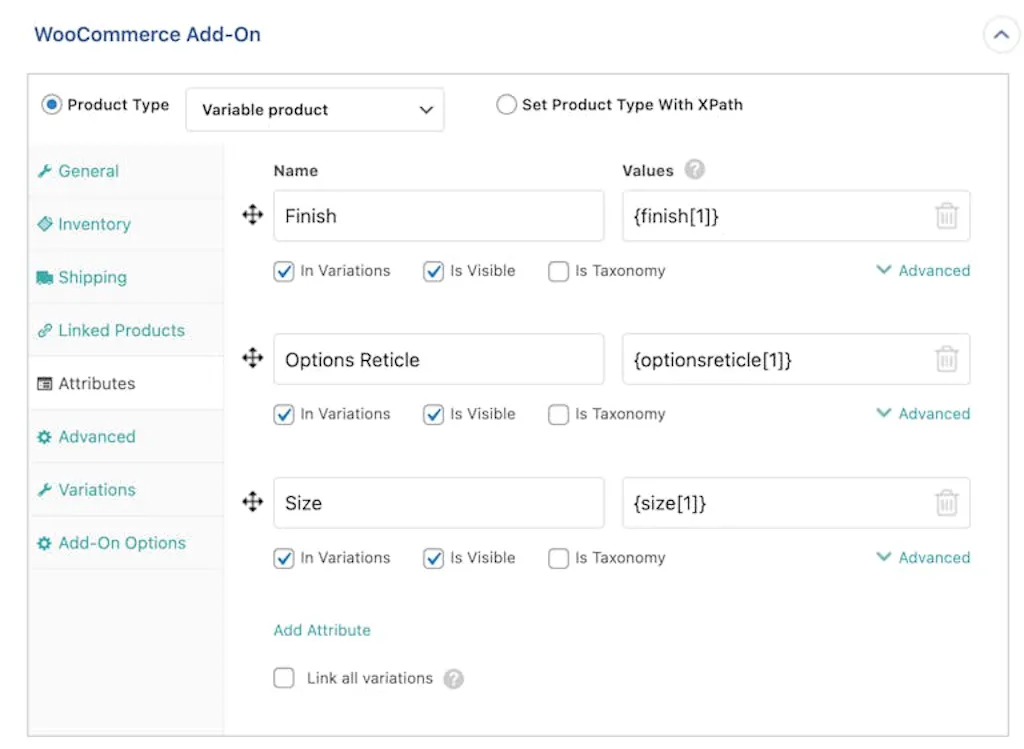Click the chain link icon beside Linked Products

44,330
